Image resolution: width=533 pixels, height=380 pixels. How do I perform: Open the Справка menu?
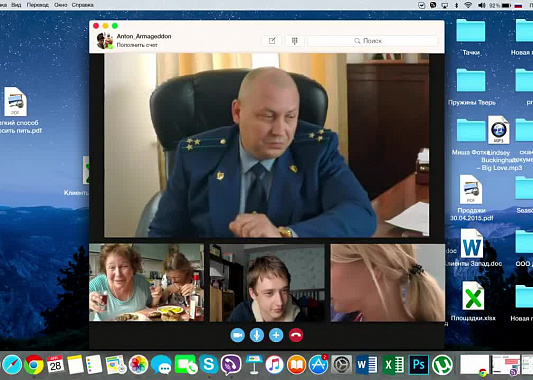click(x=83, y=5)
